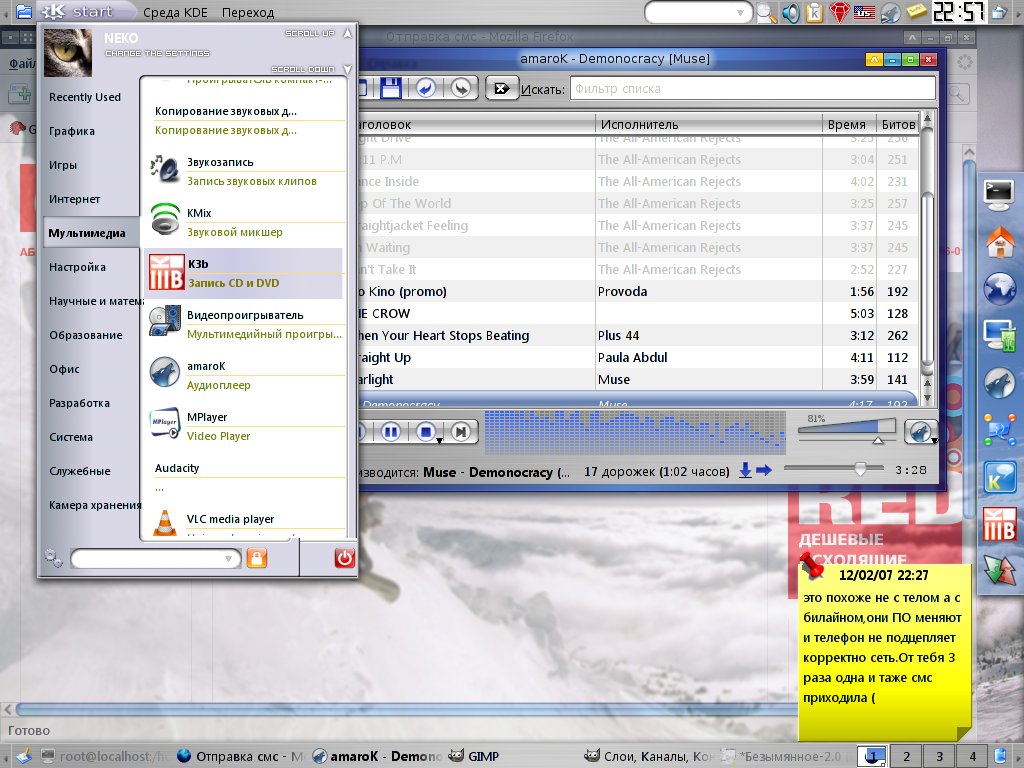Open the Графика menu category
Image resolution: width=1024 pixels, height=768 pixels.
tap(72, 131)
